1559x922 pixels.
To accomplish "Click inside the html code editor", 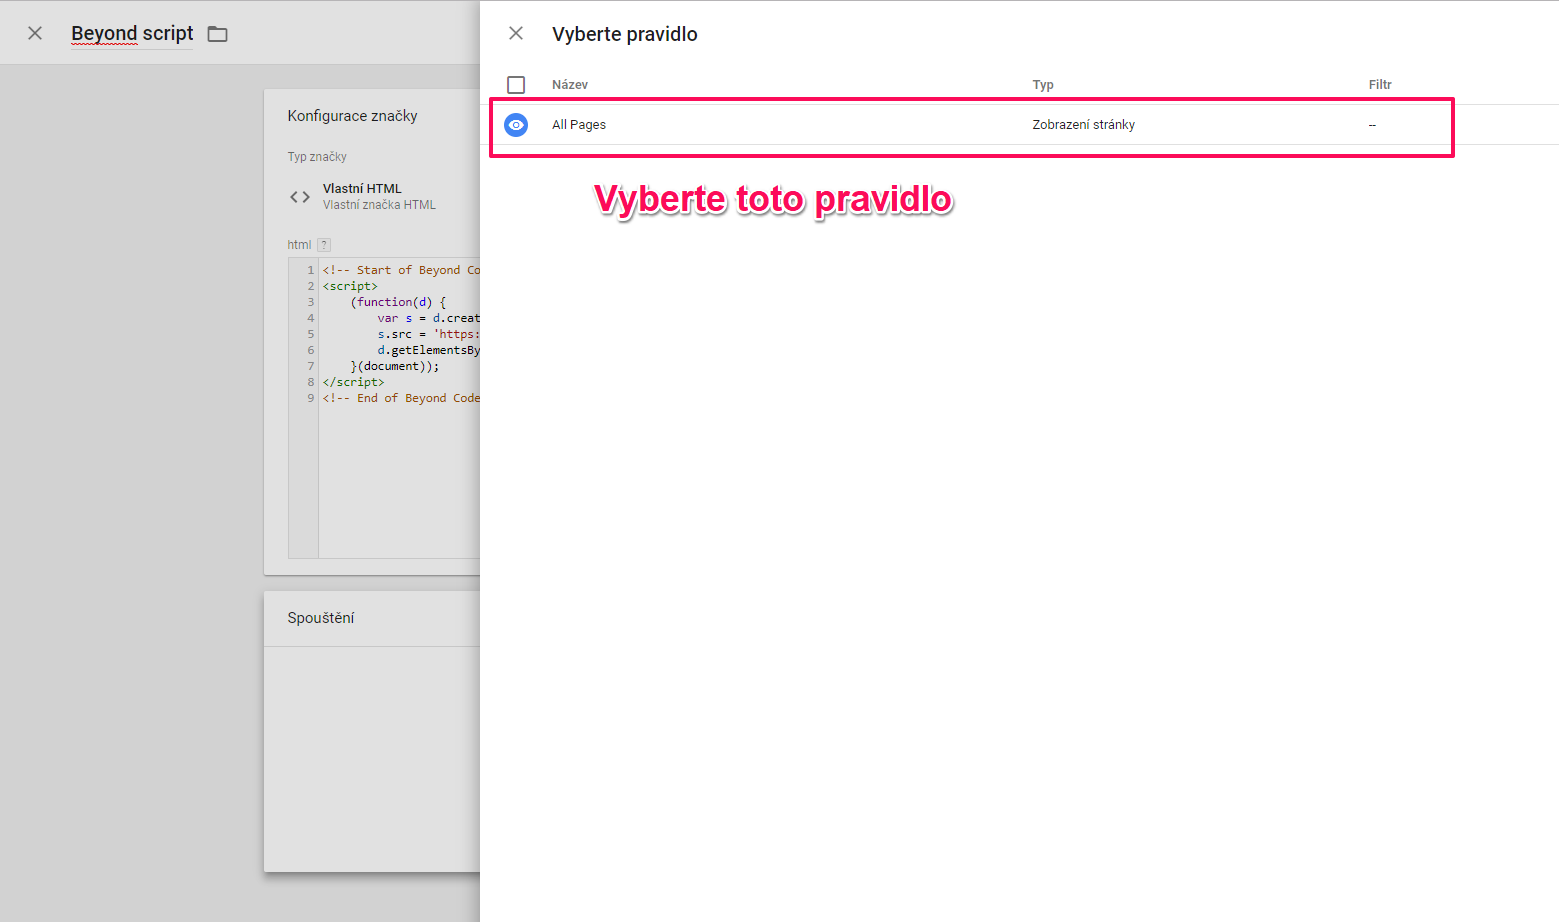I will [x=385, y=408].
